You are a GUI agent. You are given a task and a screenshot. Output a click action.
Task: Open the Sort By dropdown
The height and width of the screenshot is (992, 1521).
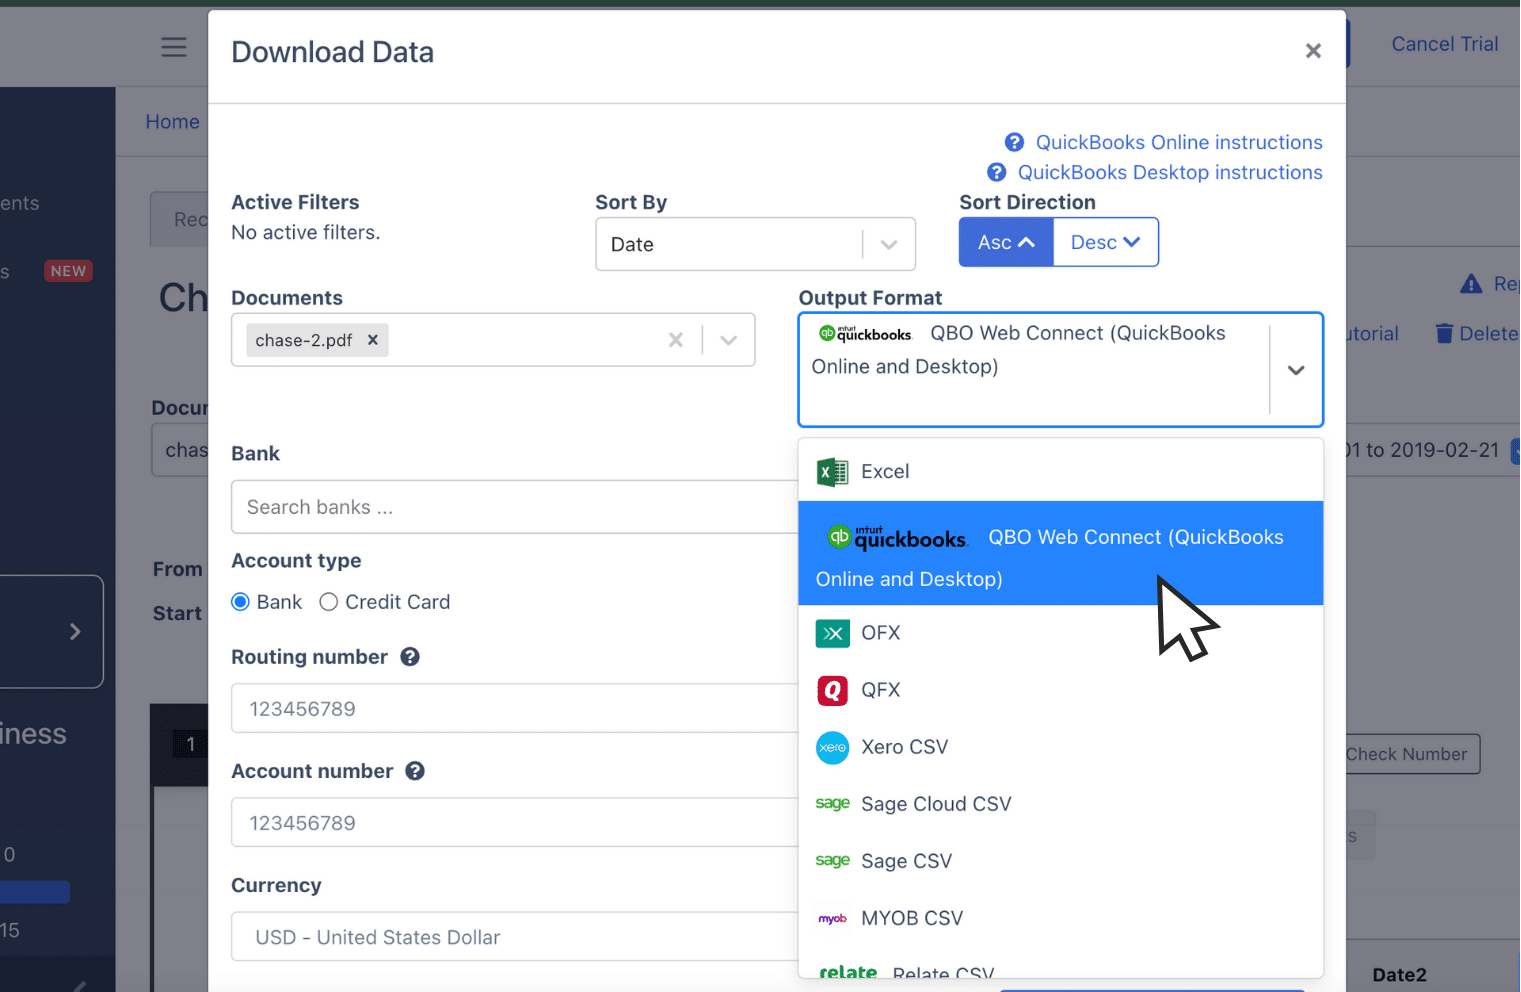tap(887, 244)
